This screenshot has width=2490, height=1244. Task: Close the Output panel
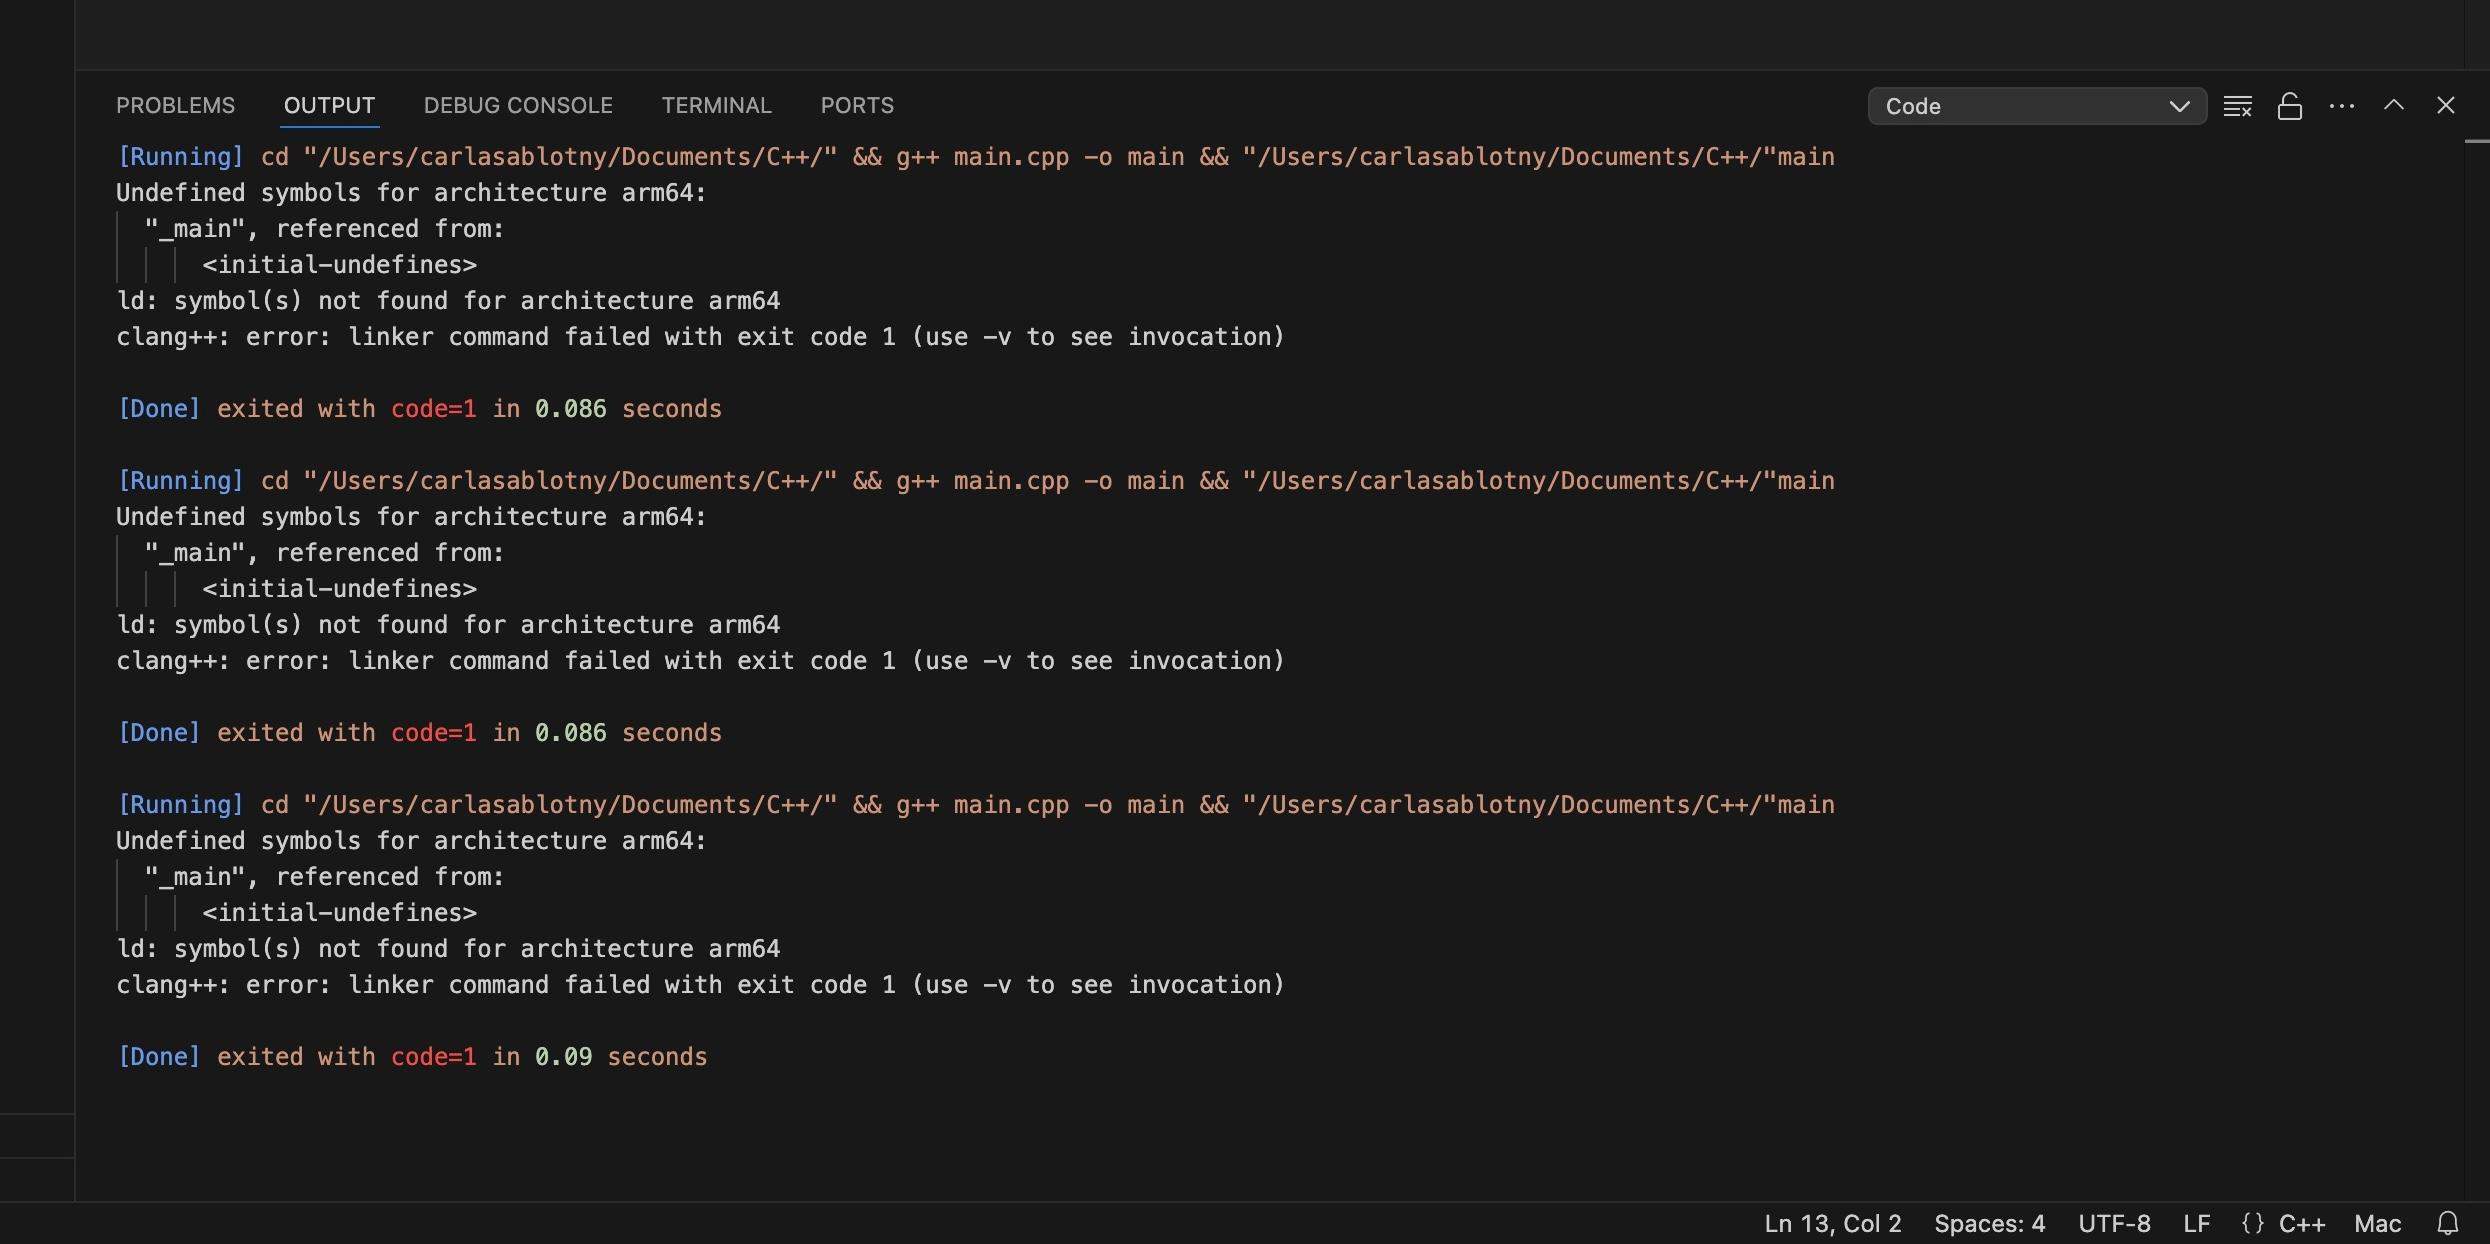point(2446,105)
